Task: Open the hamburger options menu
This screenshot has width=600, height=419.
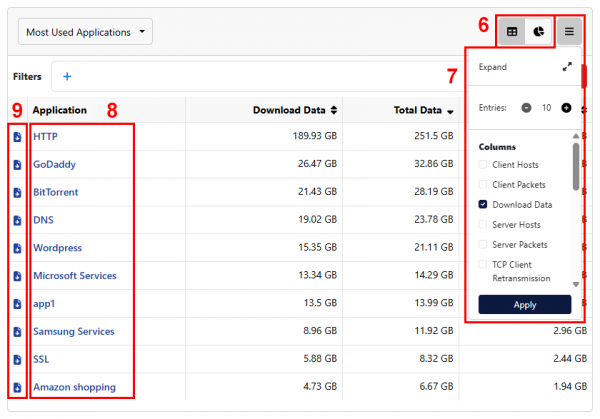Action: 569,32
